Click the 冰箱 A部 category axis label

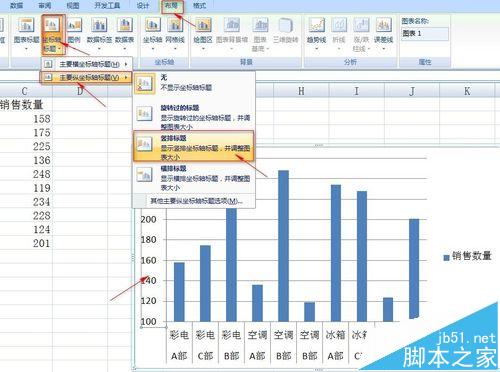pyautogui.click(x=336, y=345)
